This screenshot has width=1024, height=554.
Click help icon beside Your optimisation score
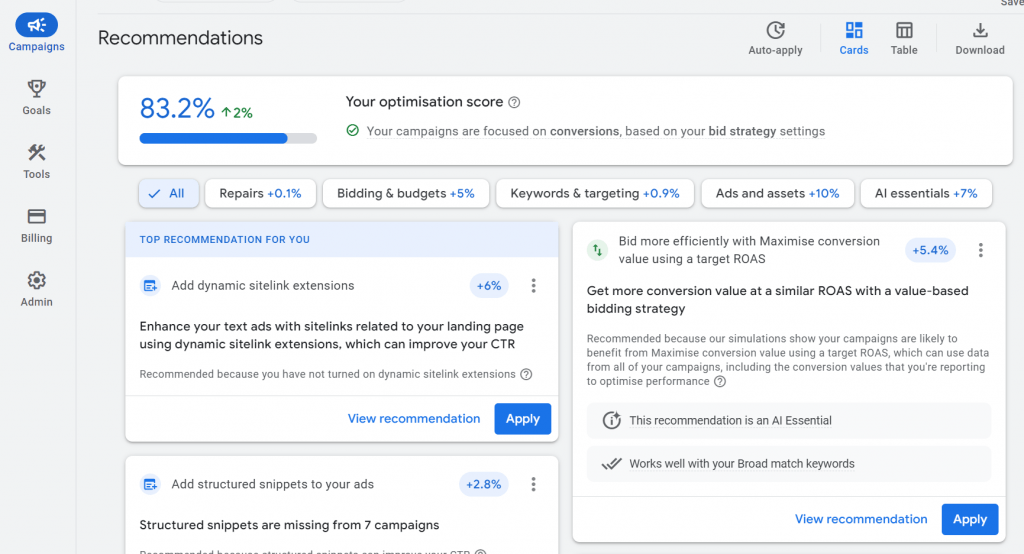tap(514, 103)
